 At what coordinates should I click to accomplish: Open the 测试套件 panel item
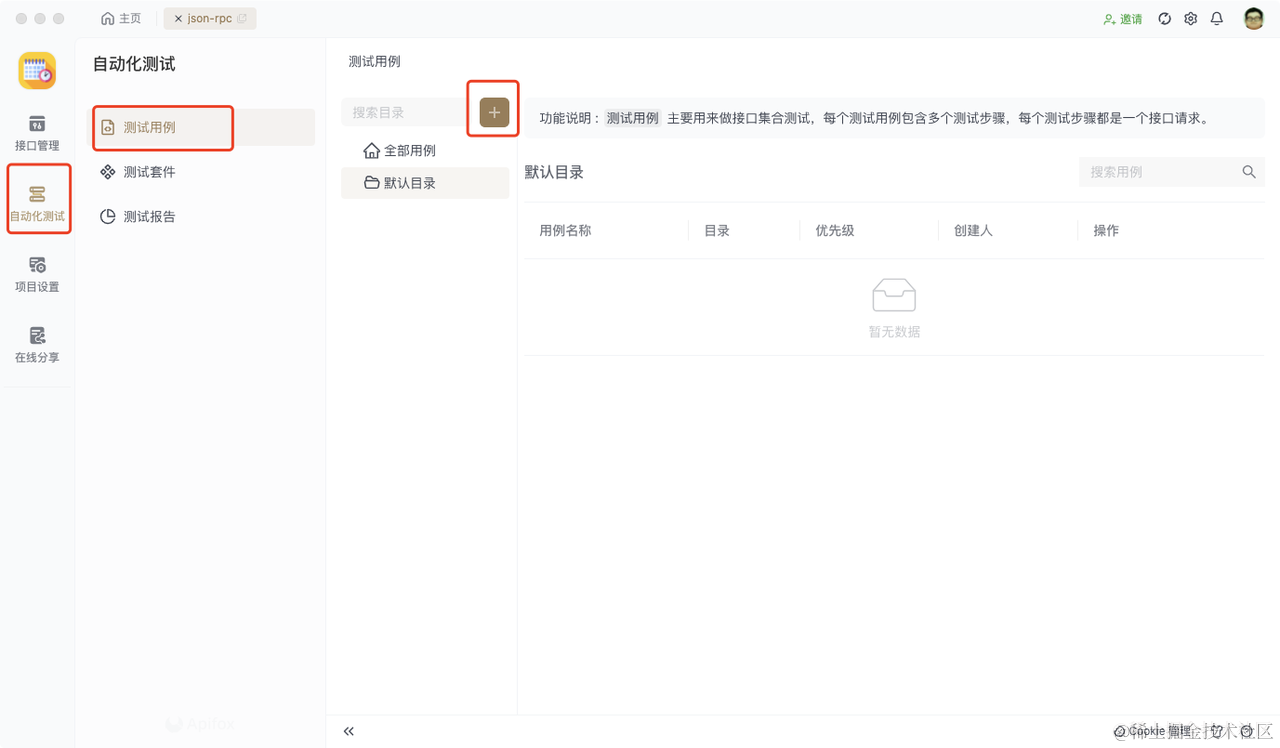(x=146, y=171)
